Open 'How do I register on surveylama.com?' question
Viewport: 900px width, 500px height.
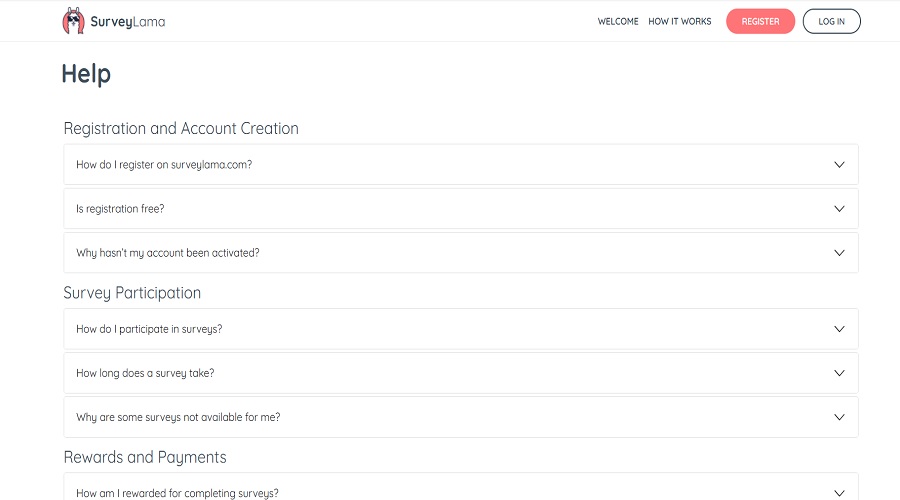pyautogui.click(x=164, y=165)
